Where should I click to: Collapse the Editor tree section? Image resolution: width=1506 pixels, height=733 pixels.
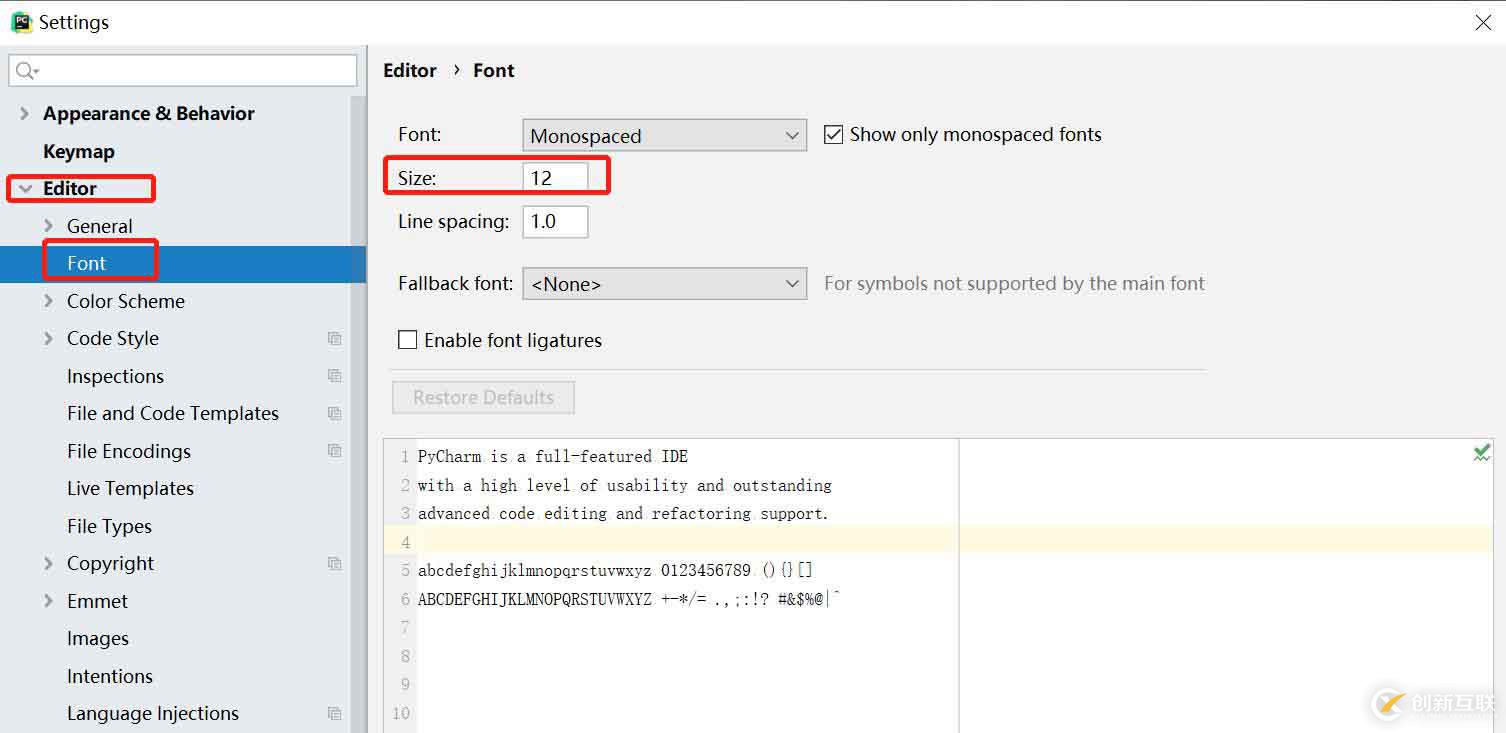click(x=26, y=189)
